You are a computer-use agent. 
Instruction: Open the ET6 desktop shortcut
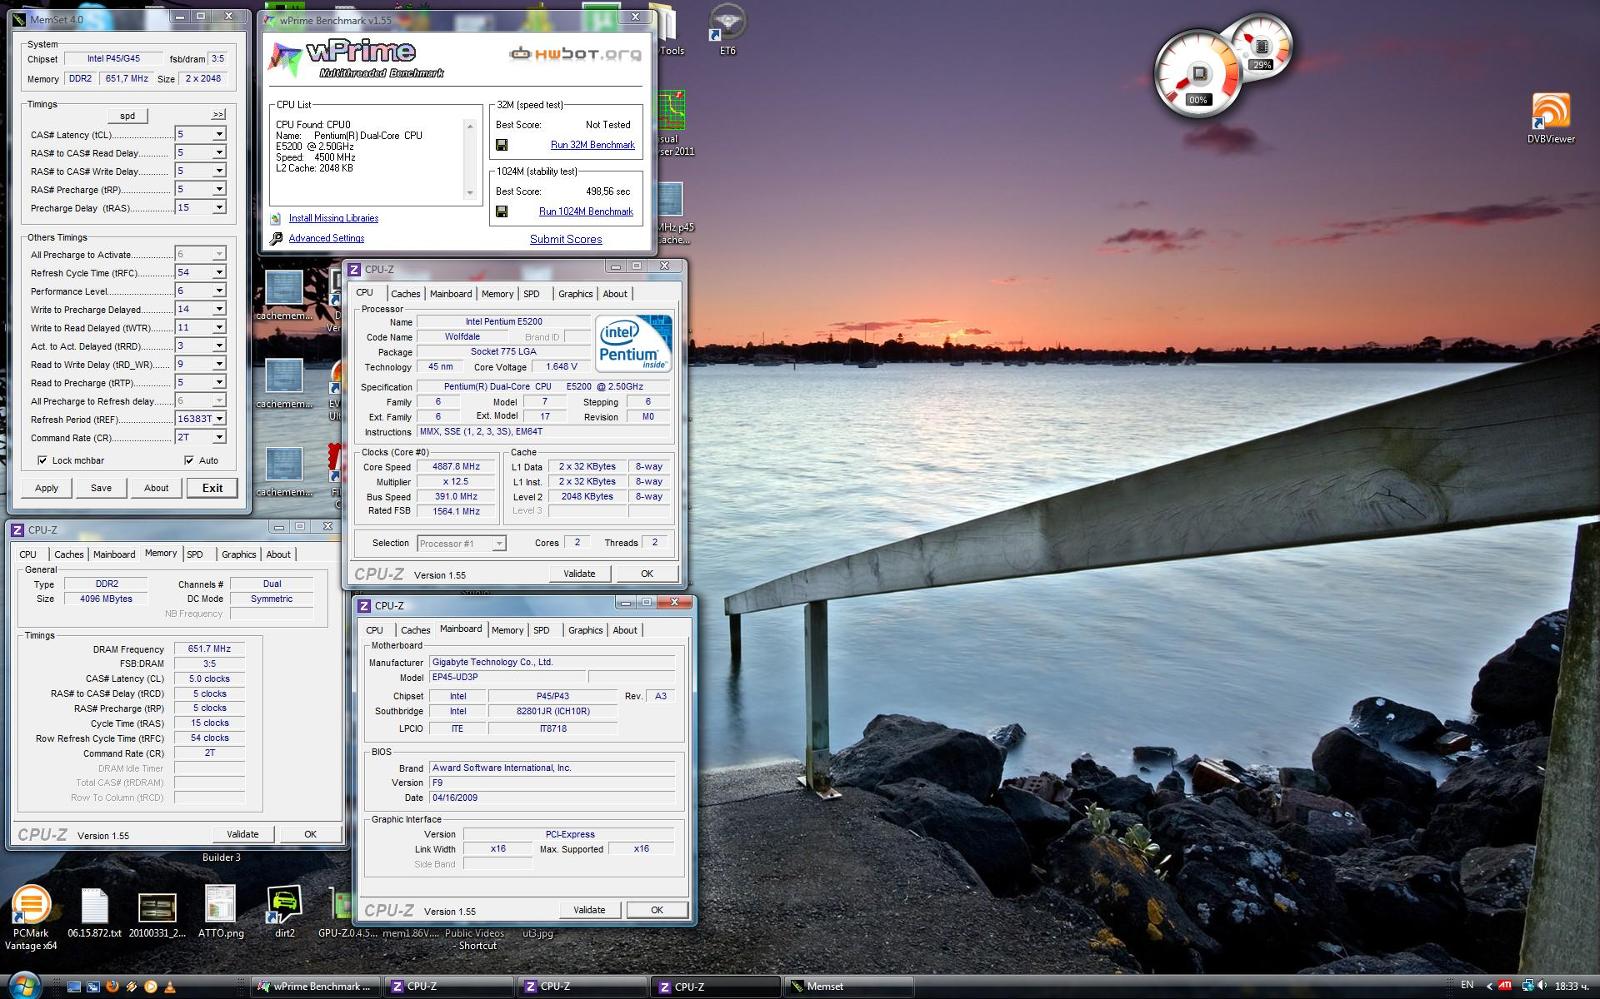727,30
